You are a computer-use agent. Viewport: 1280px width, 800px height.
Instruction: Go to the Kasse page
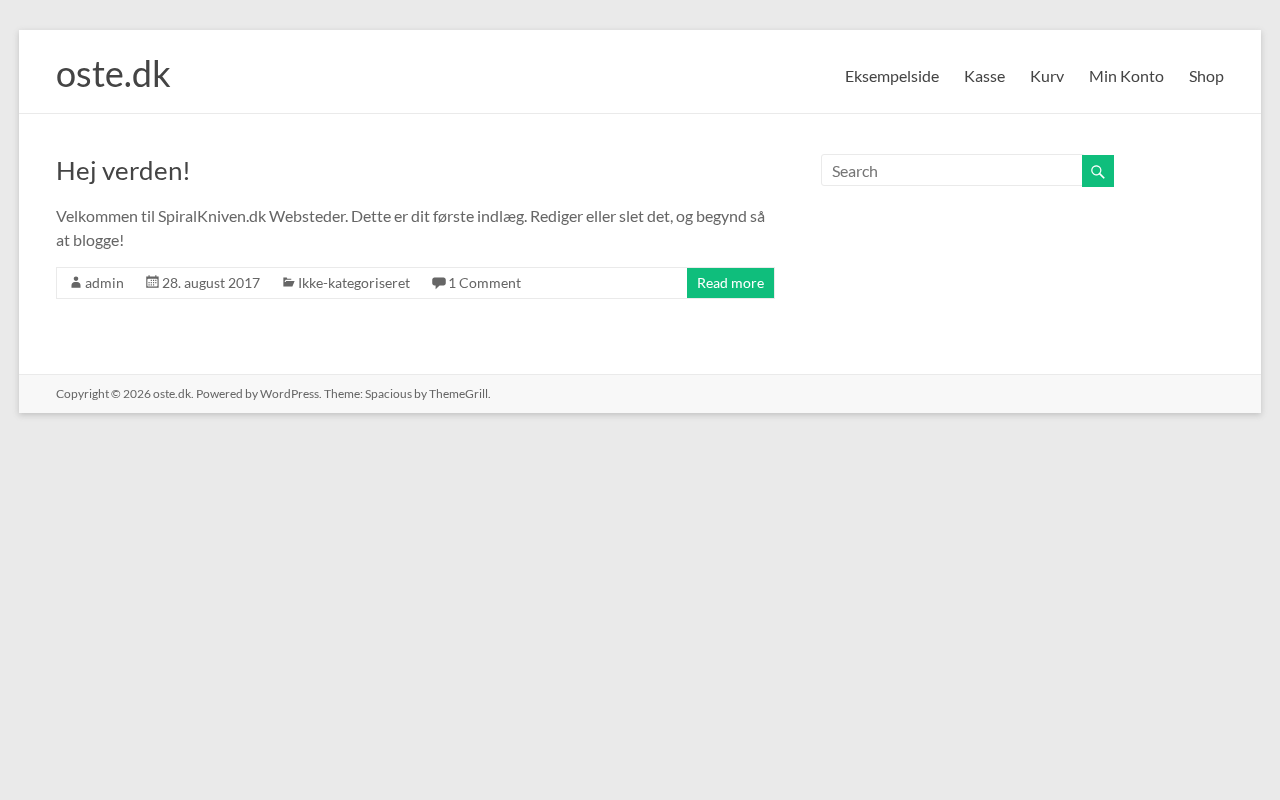click(x=984, y=76)
